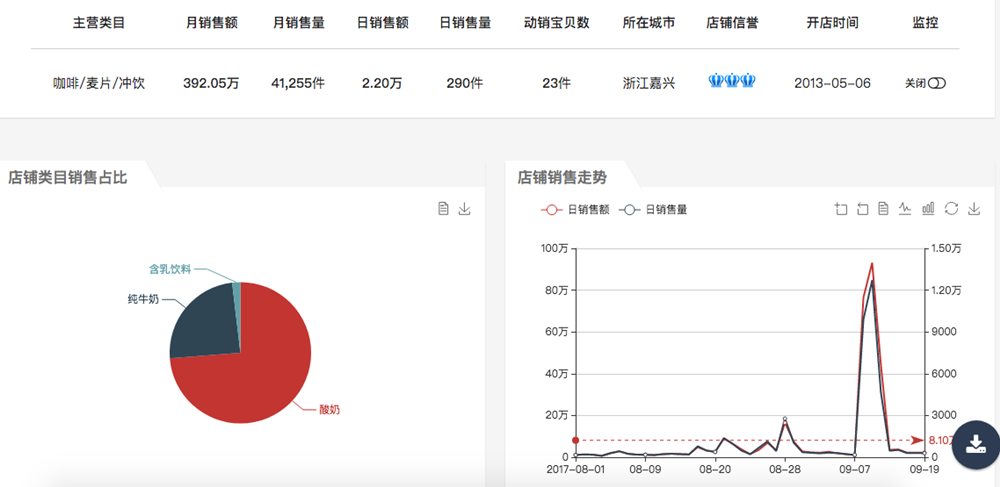Click the area zoom icon in trend chart

tap(841, 209)
